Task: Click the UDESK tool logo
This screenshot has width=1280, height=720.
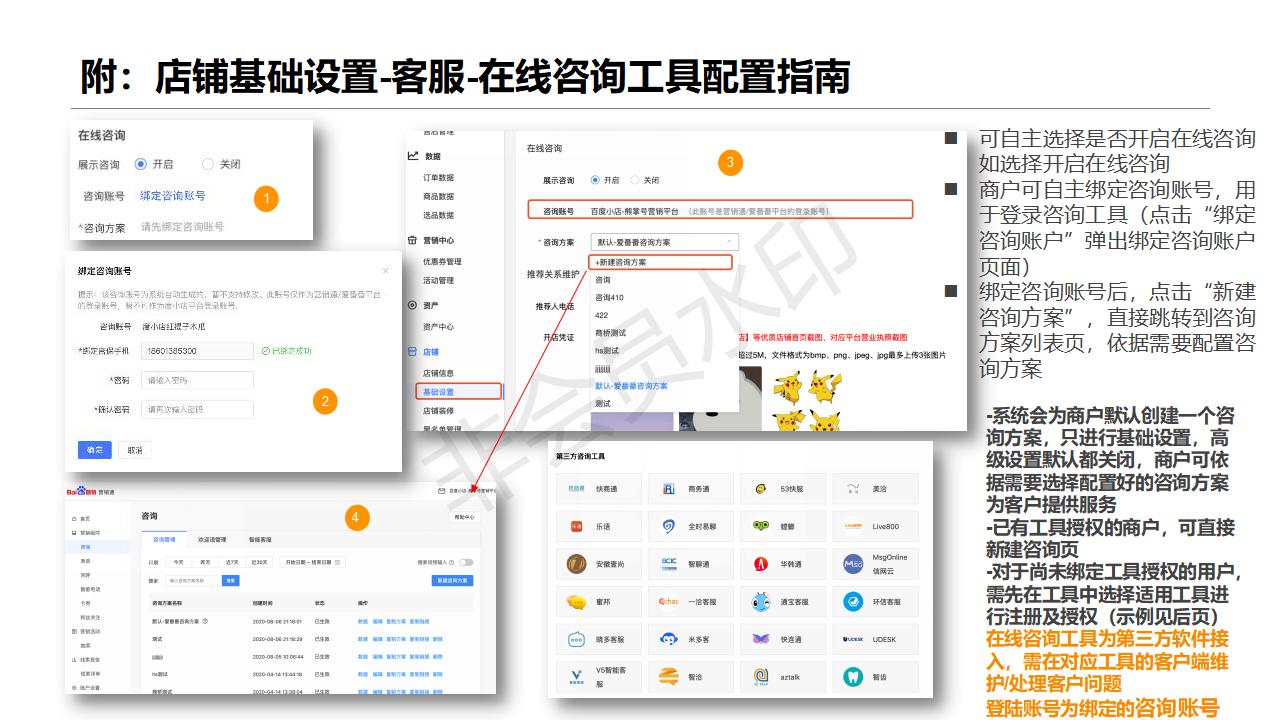Action: point(853,639)
